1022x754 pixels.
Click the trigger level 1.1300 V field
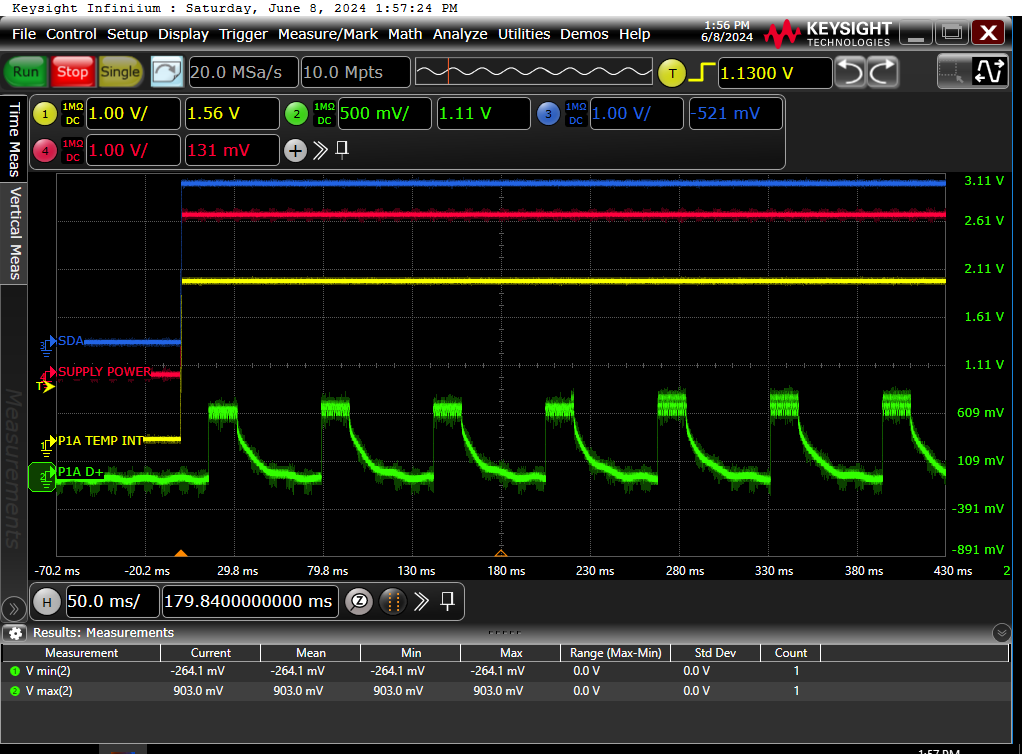point(775,72)
